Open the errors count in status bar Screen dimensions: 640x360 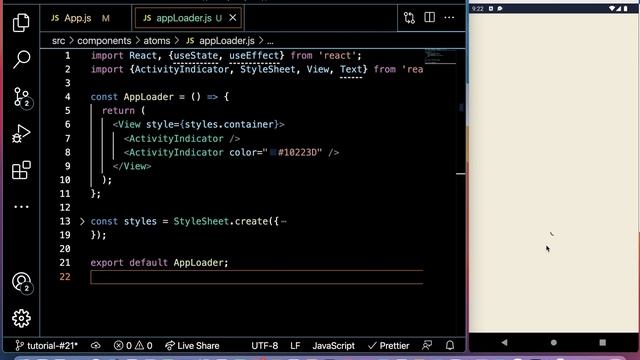pyautogui.click(x=123, y=346)
